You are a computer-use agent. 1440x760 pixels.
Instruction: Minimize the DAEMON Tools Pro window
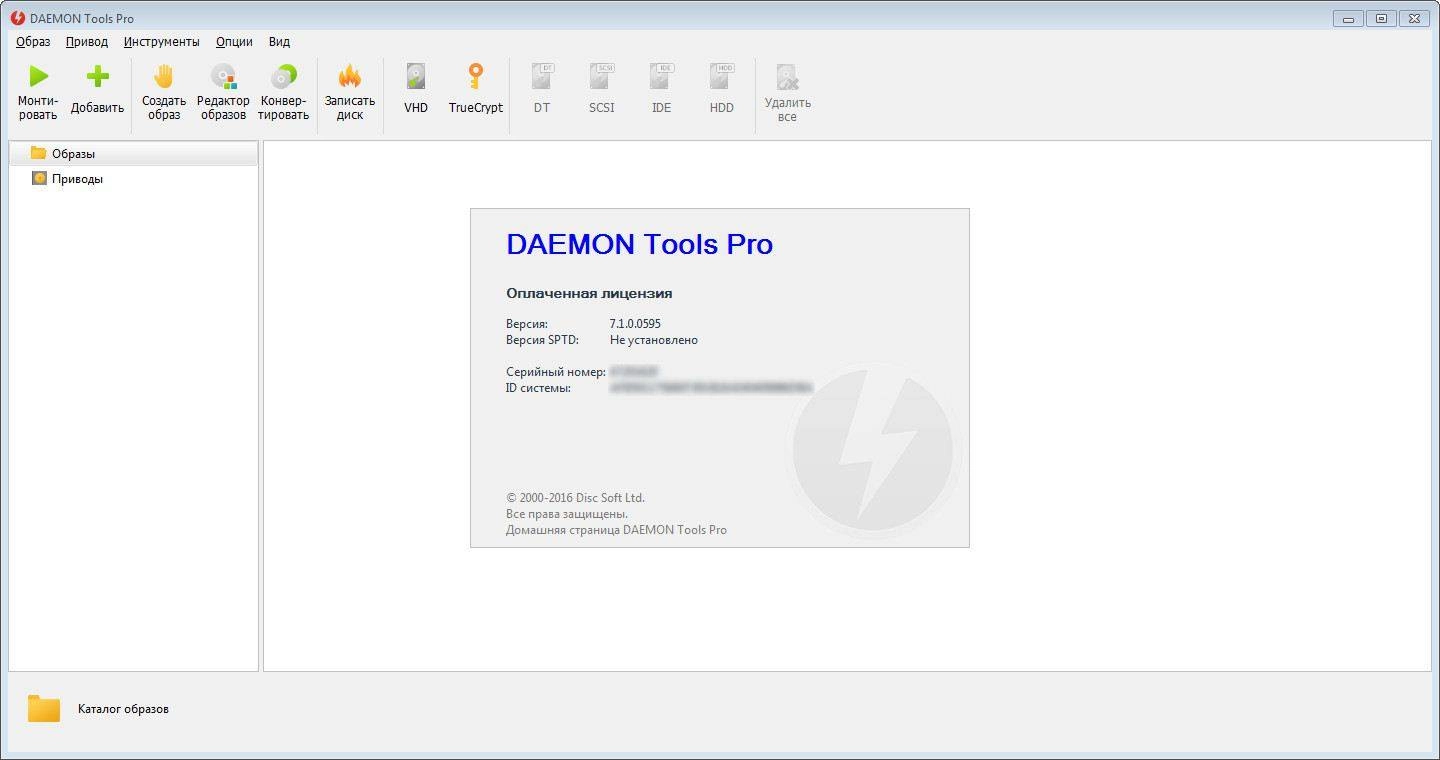coord(1348,18)
